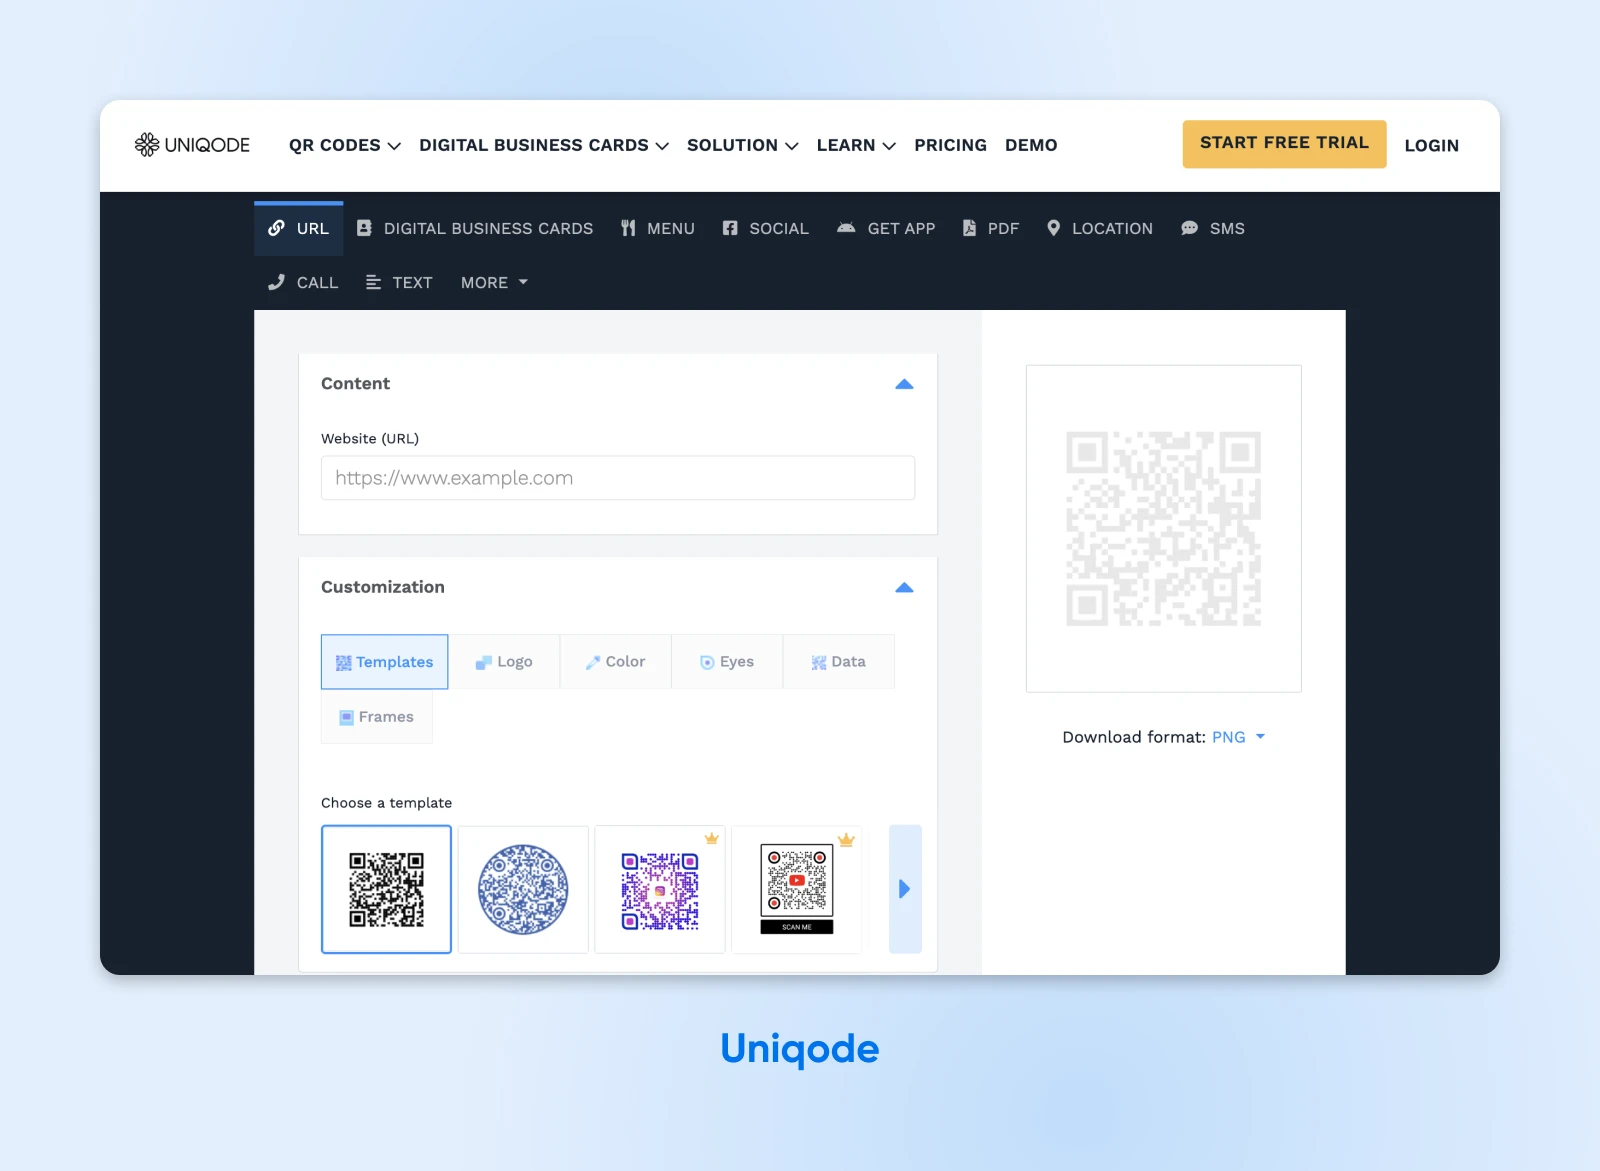This screenshot has width=1600, height=1171.
Task: Click the contact card icon in type bar
Action: pos(364,228)
